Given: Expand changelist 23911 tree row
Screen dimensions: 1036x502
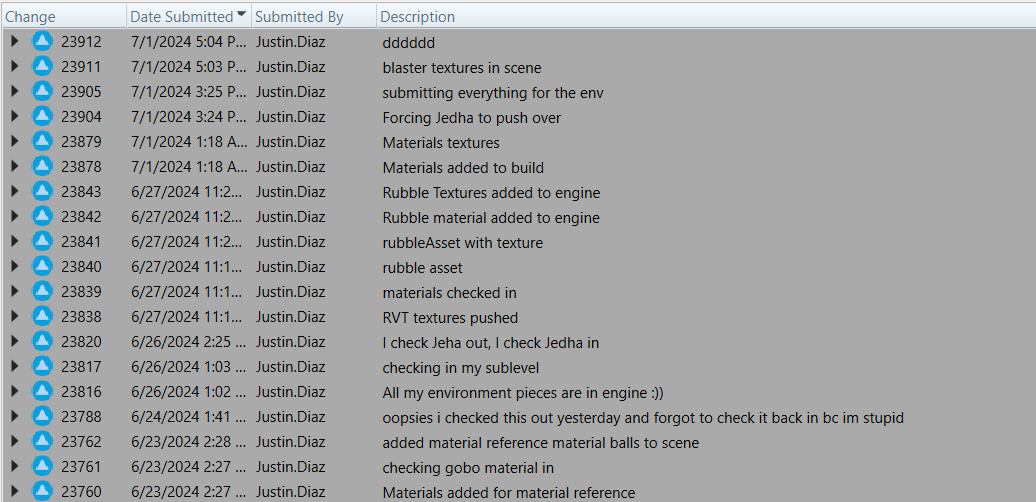Looking at the screenshot, I should coord(15,67).
